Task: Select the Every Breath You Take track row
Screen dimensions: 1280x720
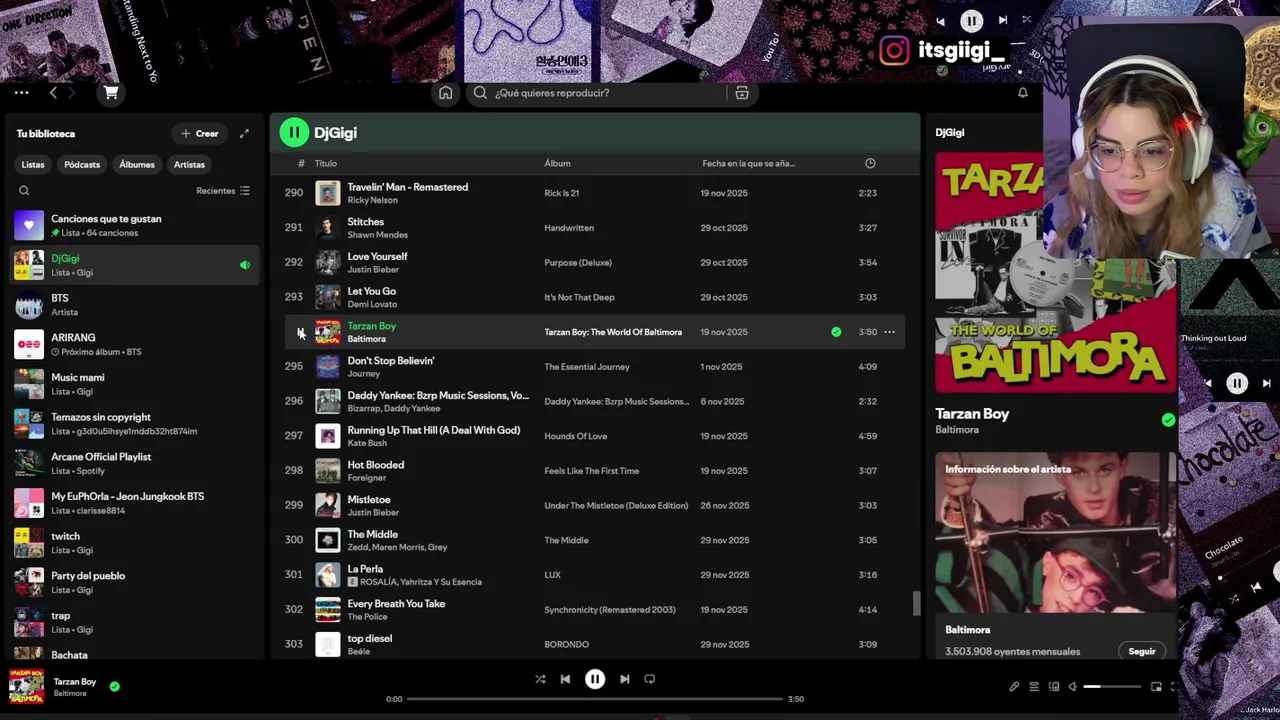Action: tap(595, 610)
